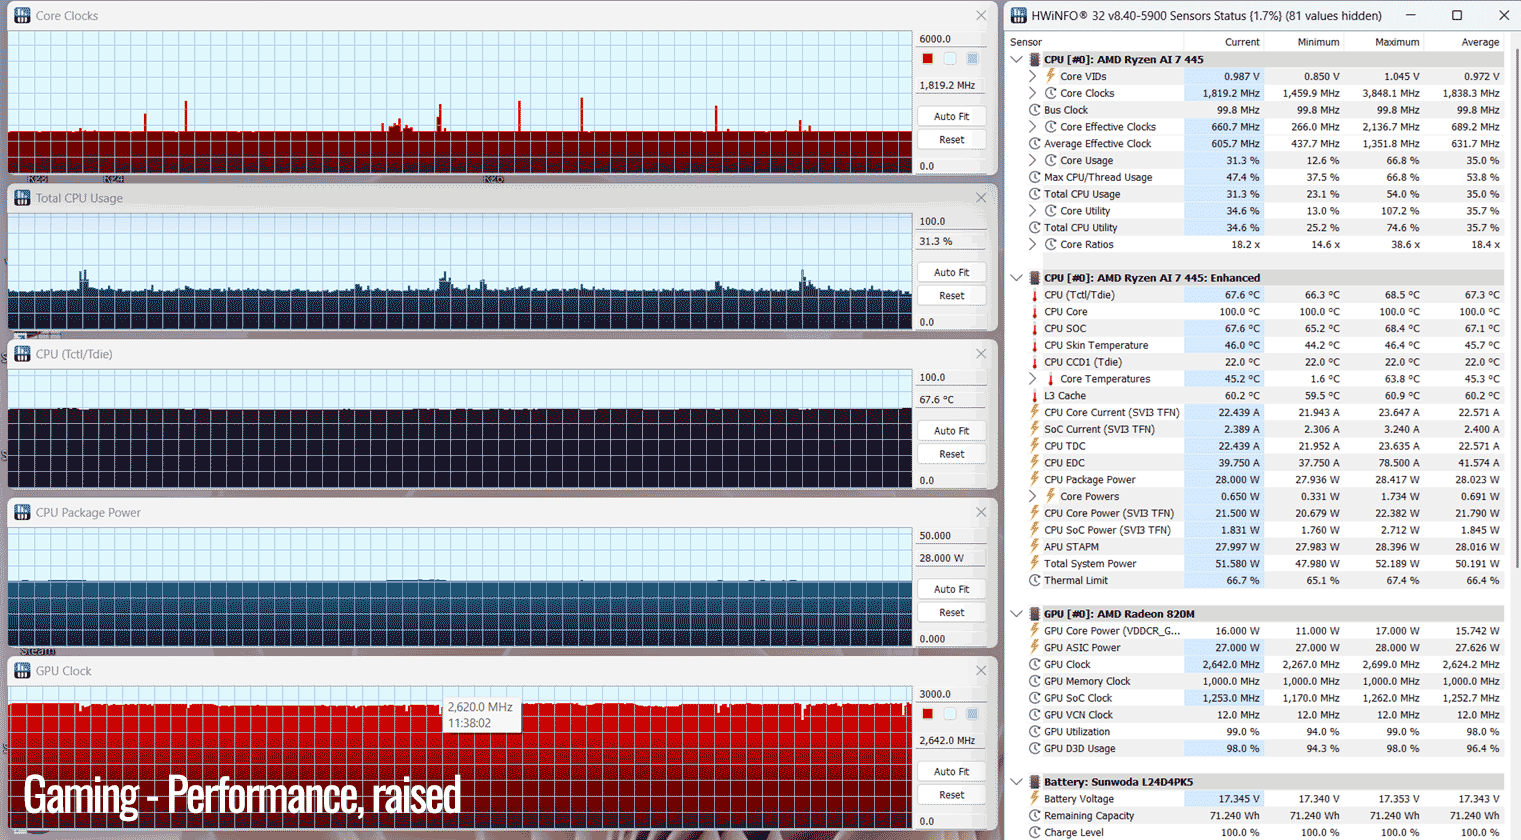Screen dimensions: 1521x840
Task: Pick the red color swatch in GPU Clock graph
Action: tap(928, 714)
